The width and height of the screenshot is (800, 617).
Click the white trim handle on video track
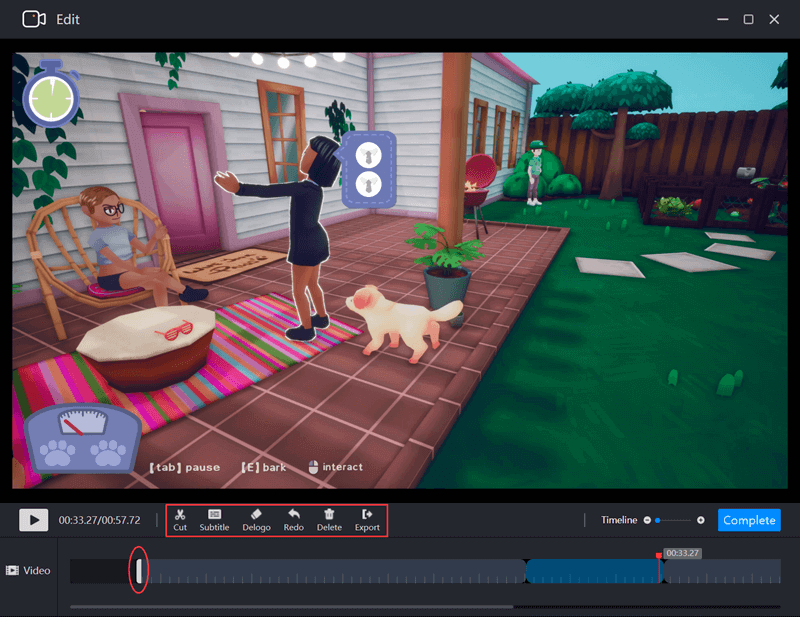pyautogui.click(x=139, y=571)
